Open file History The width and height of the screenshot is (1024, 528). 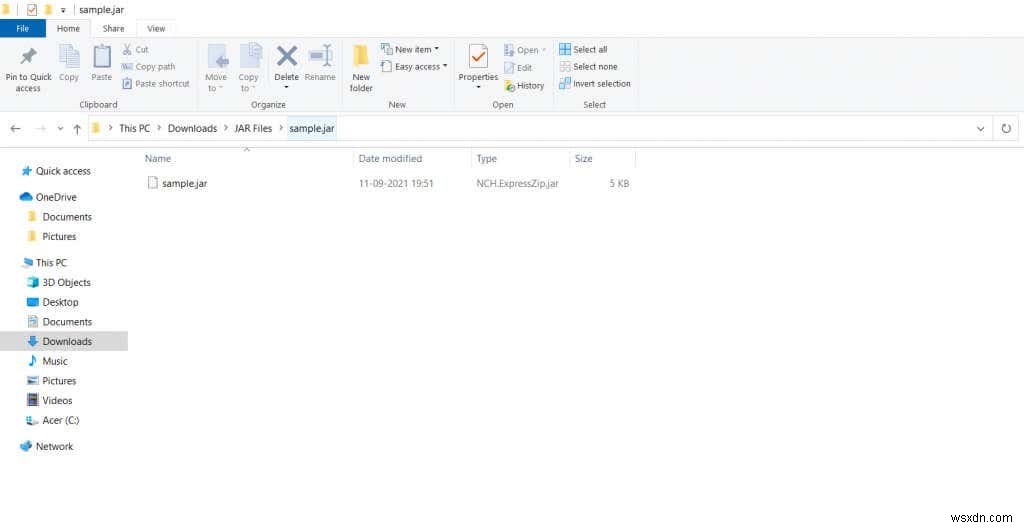pos(524,86)
